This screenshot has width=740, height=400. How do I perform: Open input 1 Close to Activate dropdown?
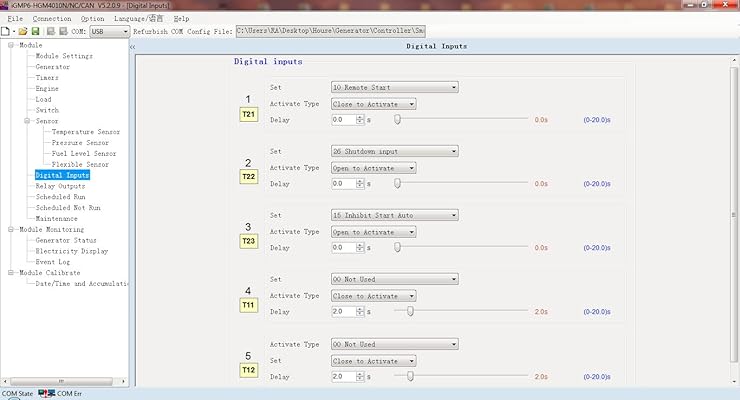click(373, 104)
